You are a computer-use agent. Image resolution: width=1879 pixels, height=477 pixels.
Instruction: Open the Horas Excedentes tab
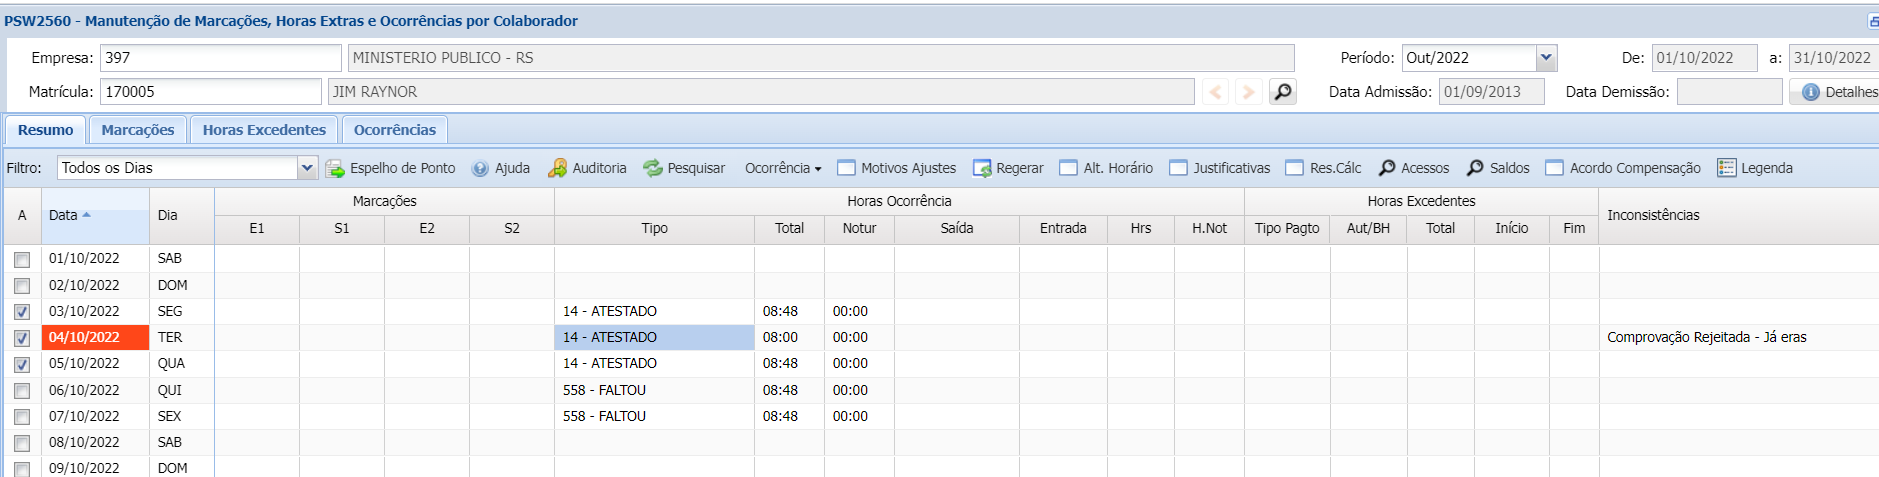point(264,130)
